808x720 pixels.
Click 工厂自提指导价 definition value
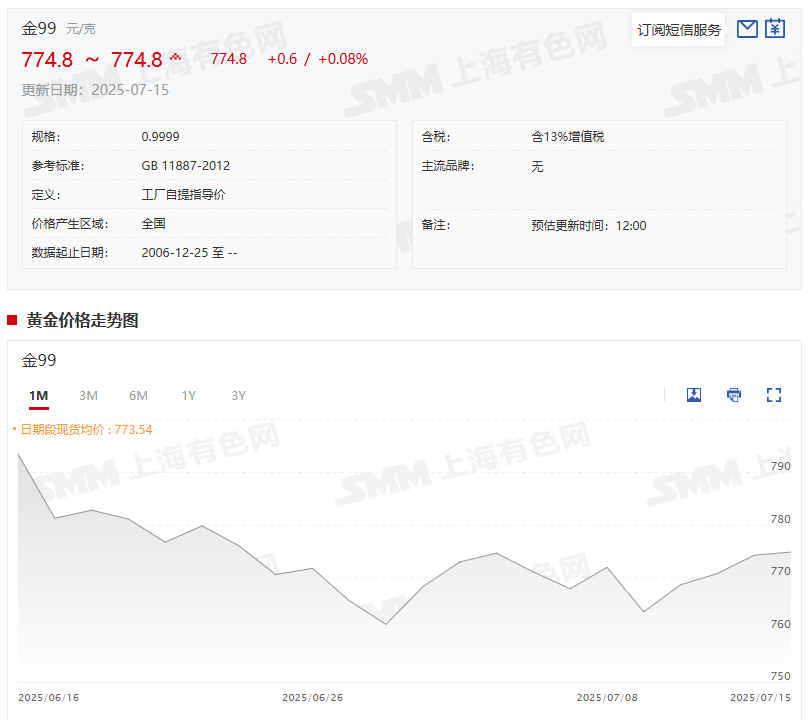coord(183,194)
